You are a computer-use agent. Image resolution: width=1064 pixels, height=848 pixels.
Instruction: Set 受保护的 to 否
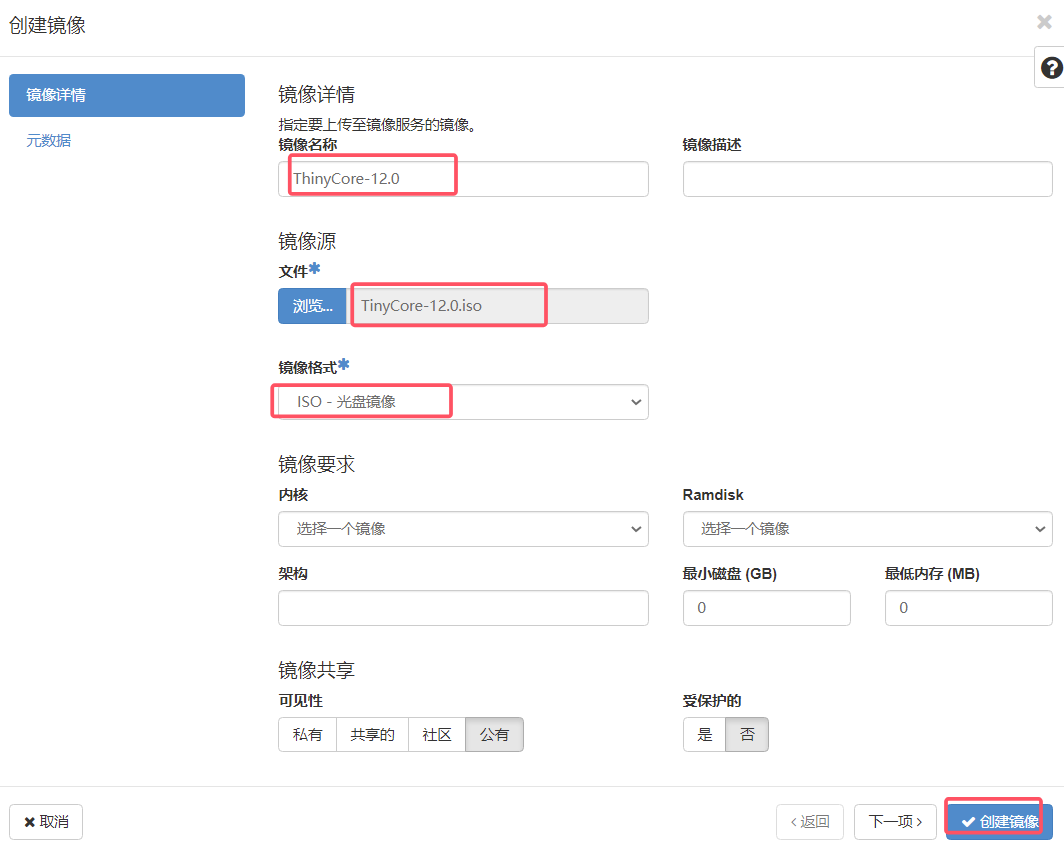[747, 735]
